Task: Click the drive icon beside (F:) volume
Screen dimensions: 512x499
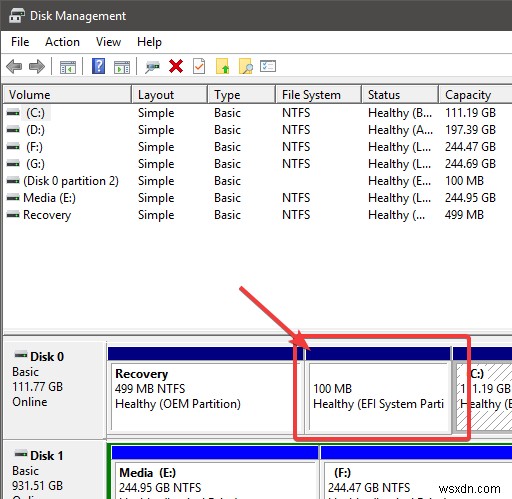Action: (13, 147)
